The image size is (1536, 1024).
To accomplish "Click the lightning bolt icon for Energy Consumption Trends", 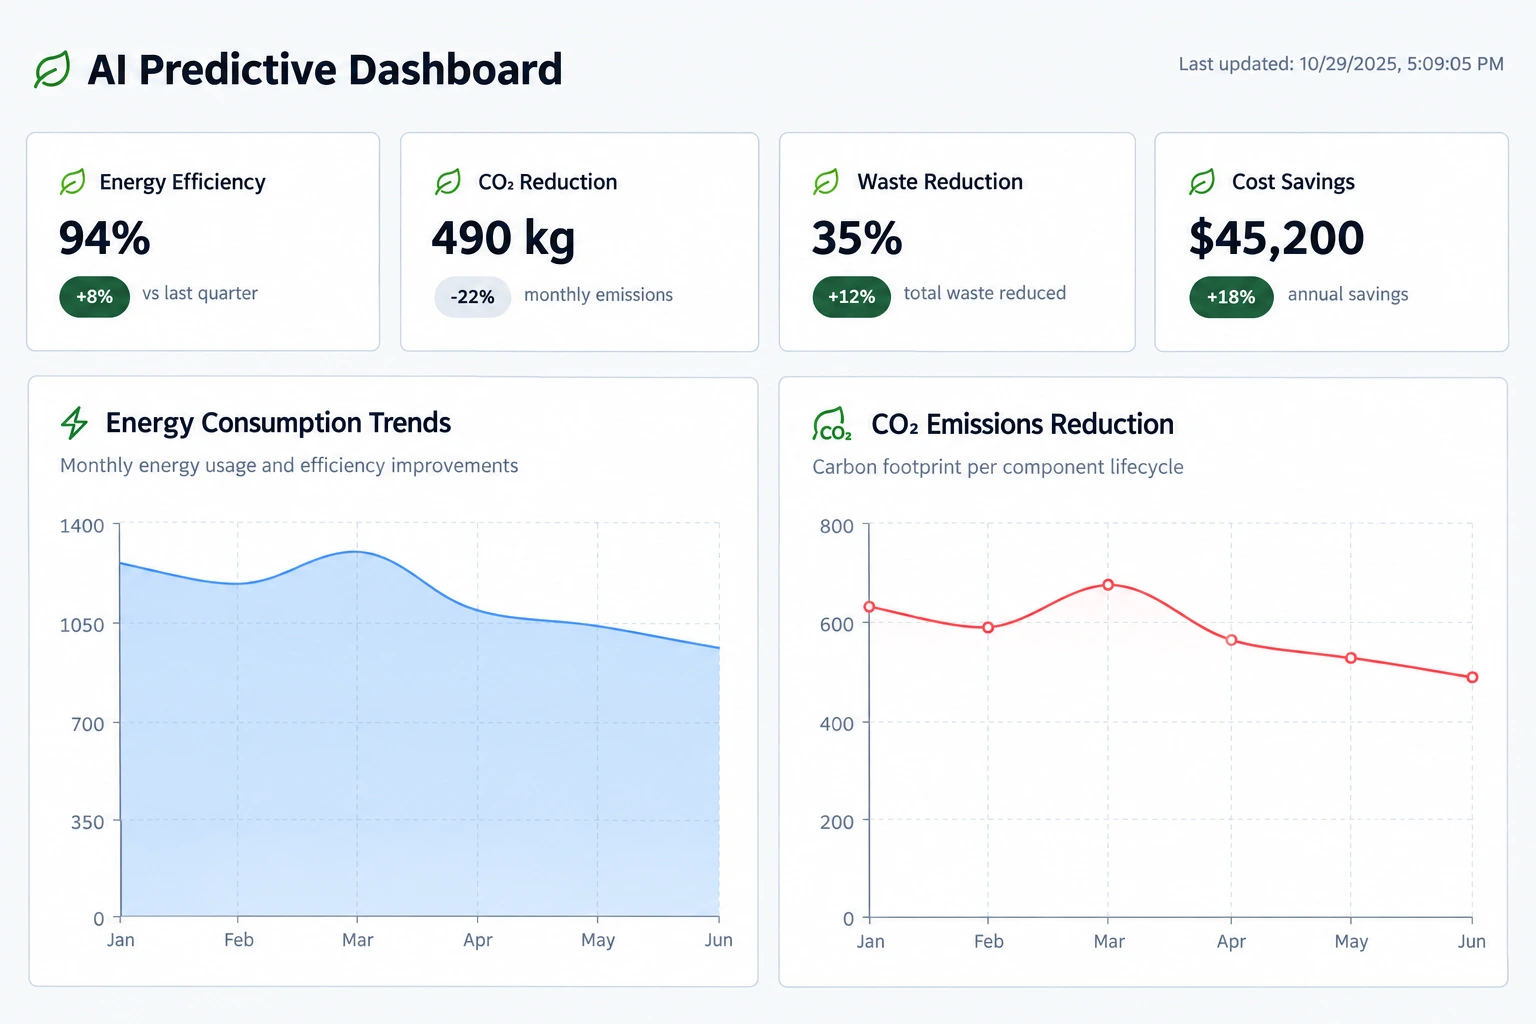I will click(75, 423).
